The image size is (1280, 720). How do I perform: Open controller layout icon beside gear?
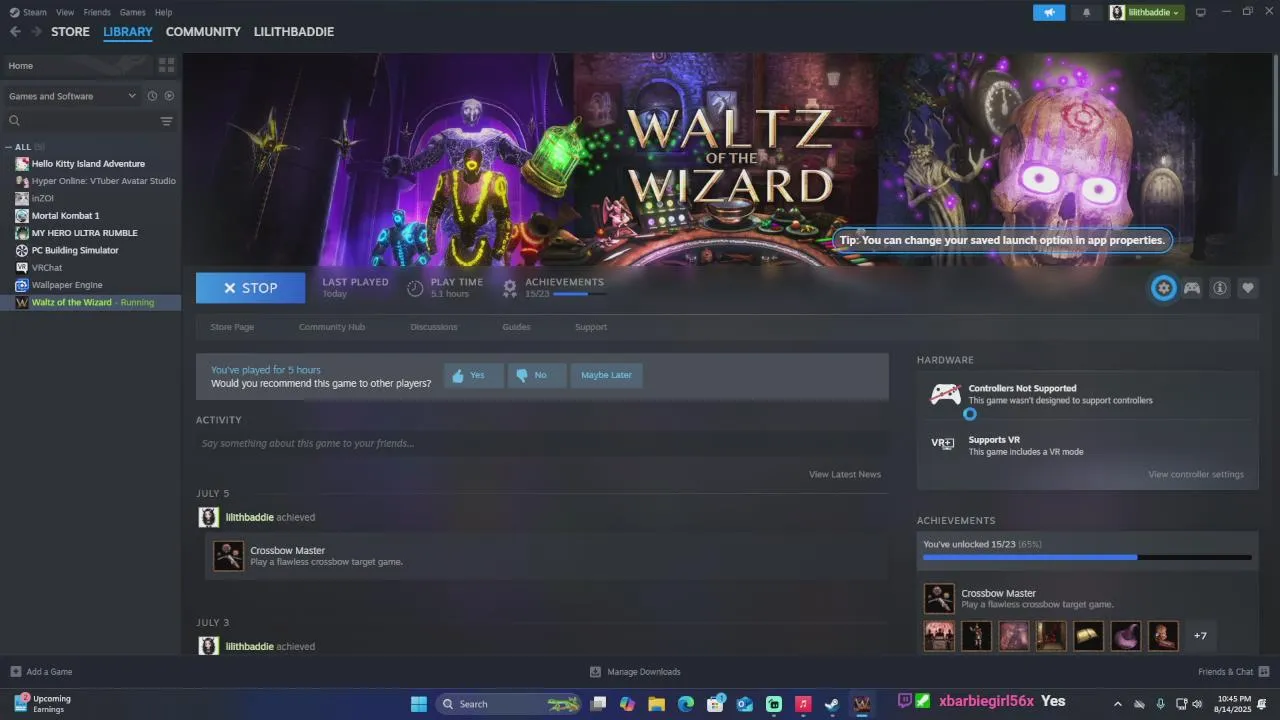click(1192, 288)
